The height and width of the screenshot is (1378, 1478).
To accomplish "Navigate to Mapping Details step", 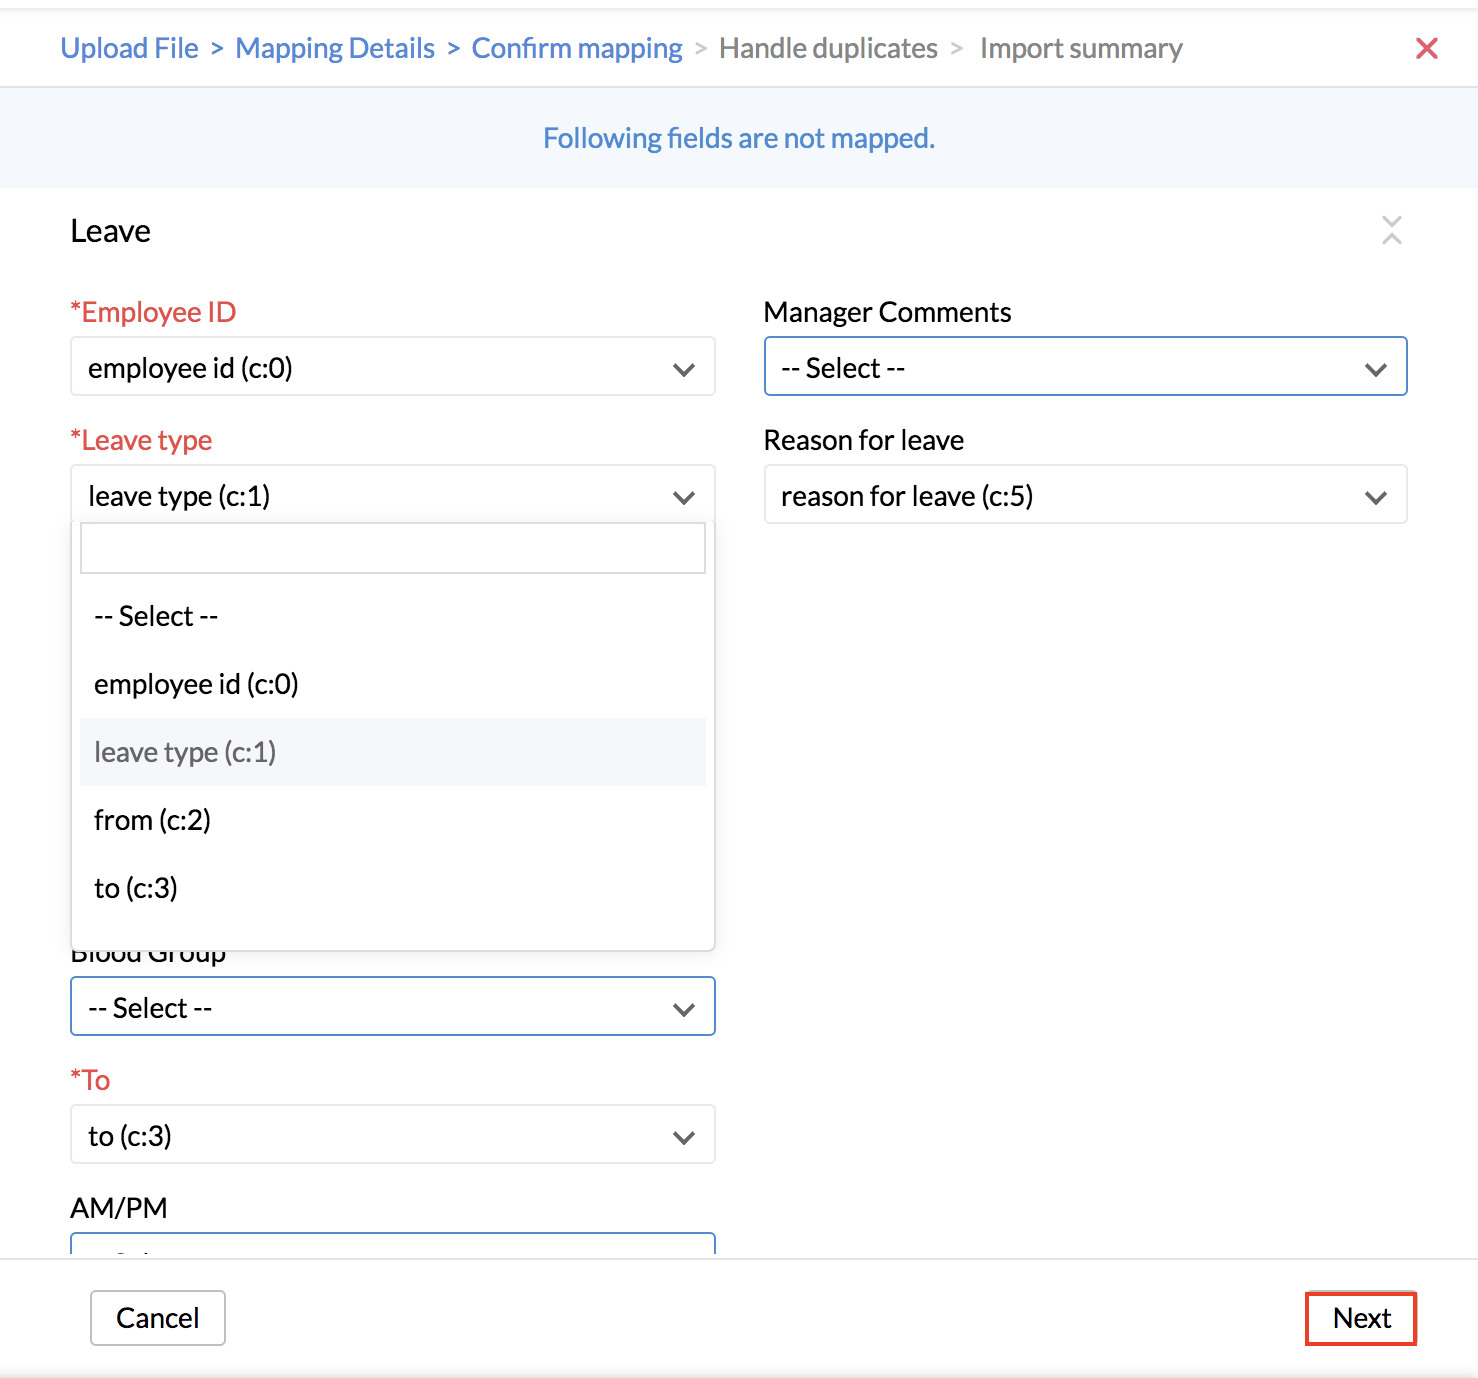I will tap(335, 48).
